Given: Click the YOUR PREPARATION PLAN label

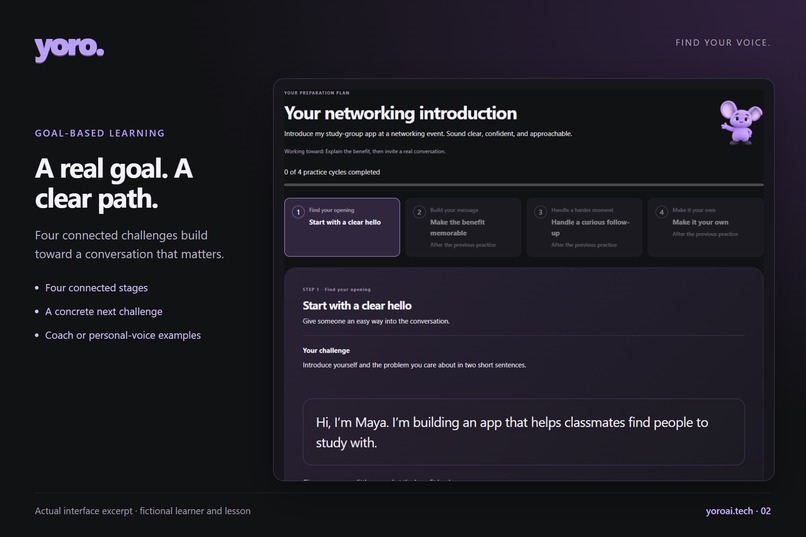Looking at the screenshot, I should (x=317, y=93).
